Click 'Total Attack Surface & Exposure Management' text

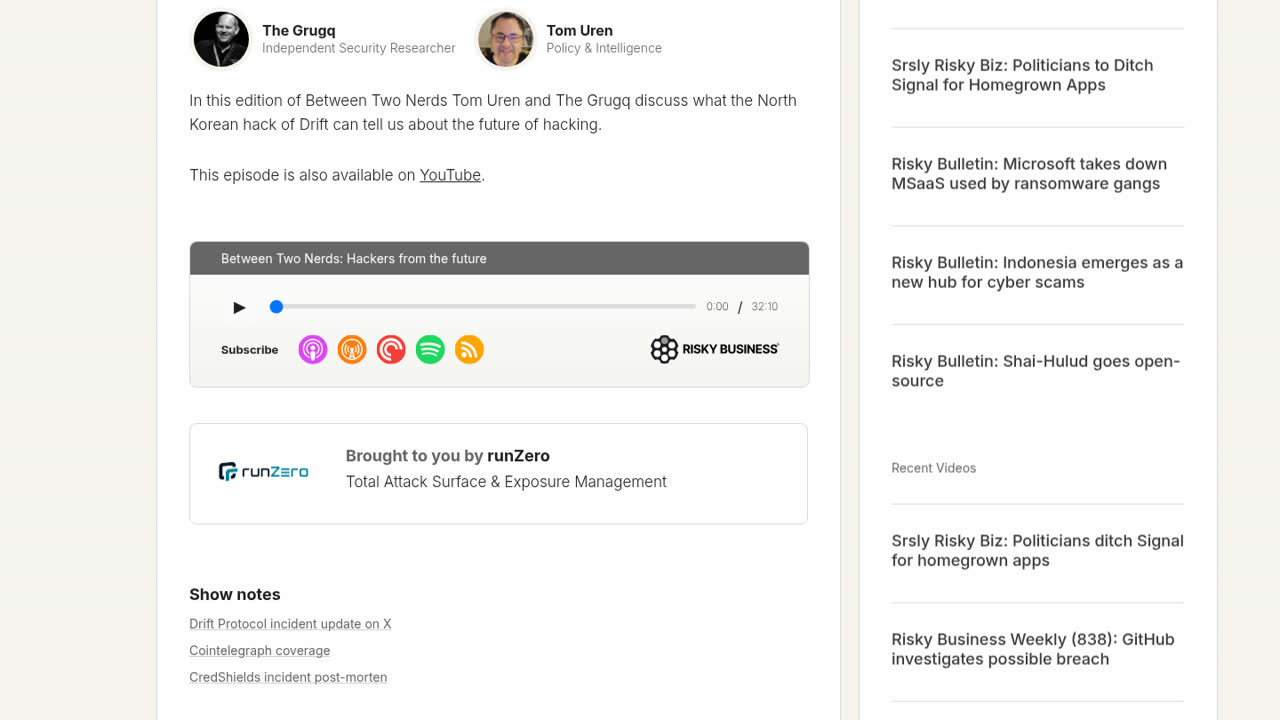(x=506, y=482)
